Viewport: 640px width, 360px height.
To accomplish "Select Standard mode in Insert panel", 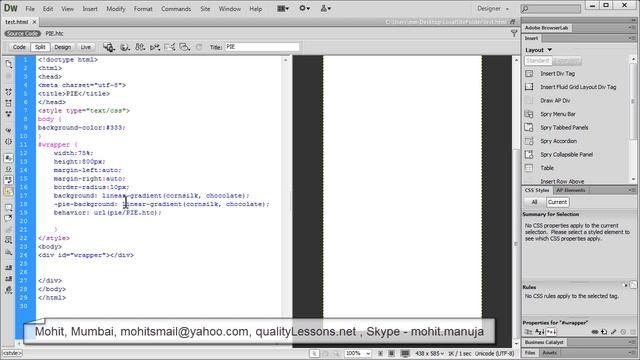I will click(x=538, y=61).
